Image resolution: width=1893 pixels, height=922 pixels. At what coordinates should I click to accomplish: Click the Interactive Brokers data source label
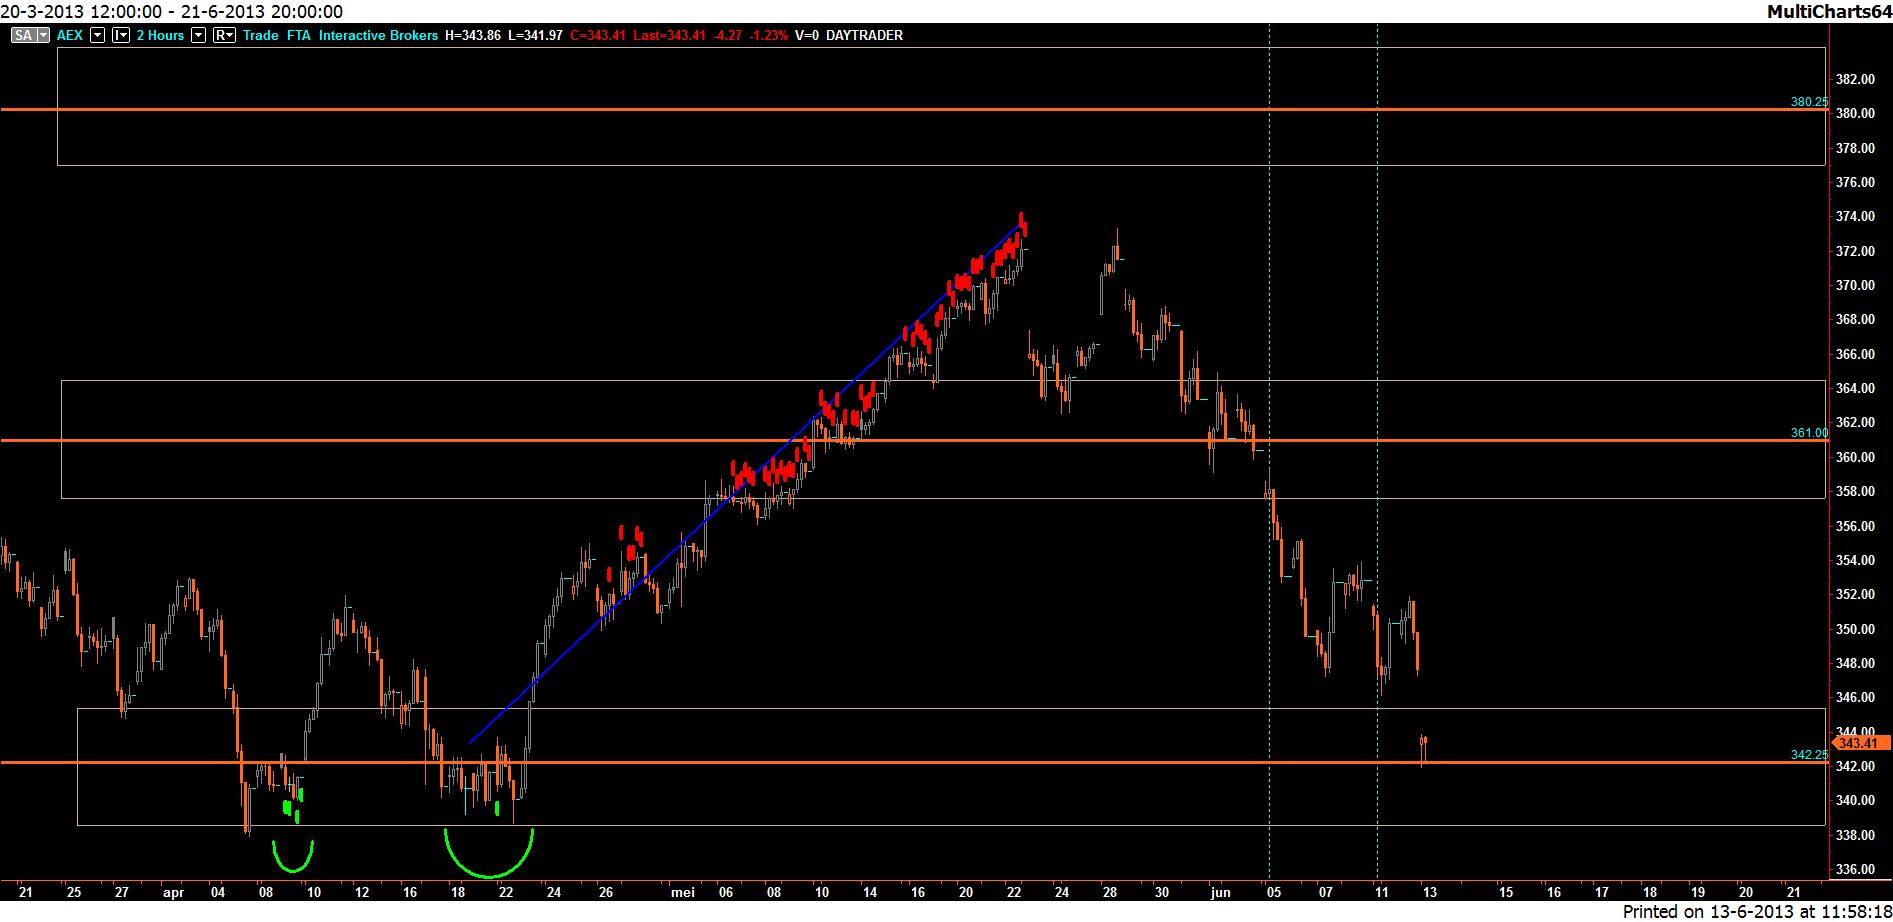(x=378, y=35)
